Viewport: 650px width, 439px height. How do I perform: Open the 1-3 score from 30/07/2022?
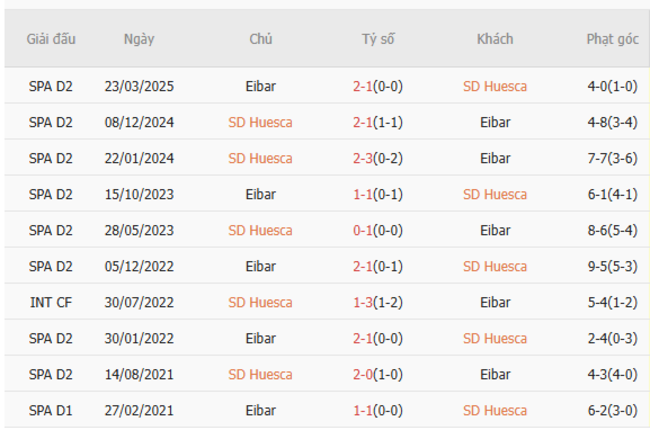363,302
